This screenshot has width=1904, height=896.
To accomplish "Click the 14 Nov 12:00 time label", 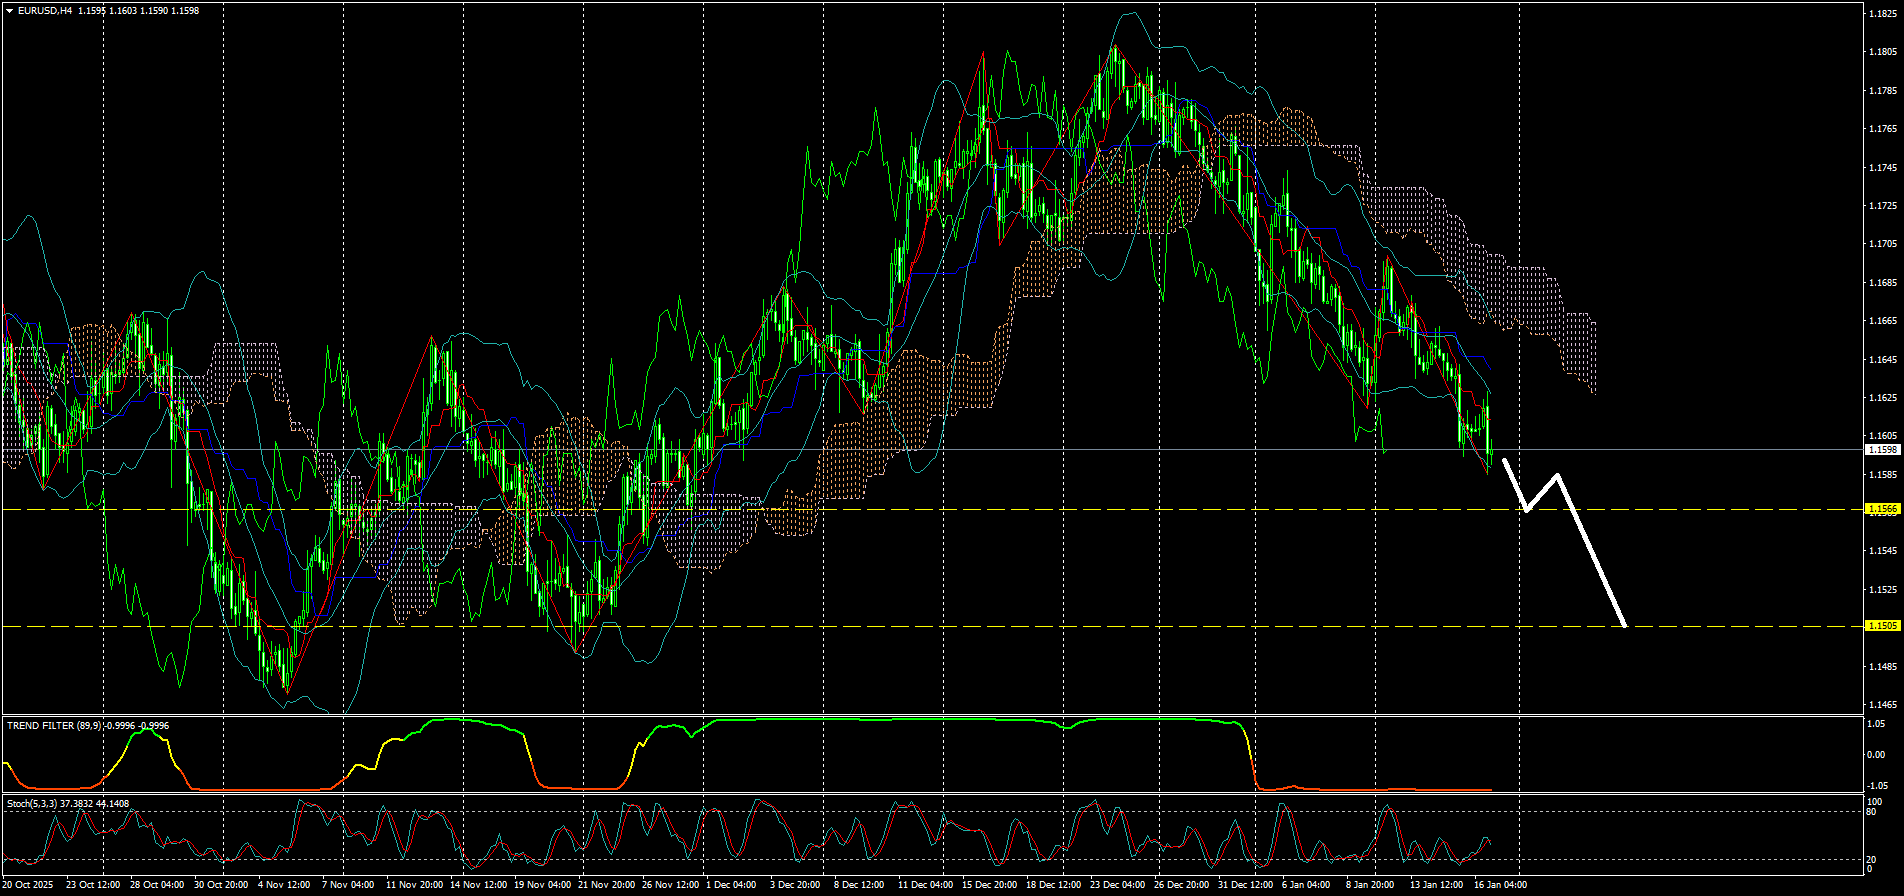I will [x=477, y=885].
